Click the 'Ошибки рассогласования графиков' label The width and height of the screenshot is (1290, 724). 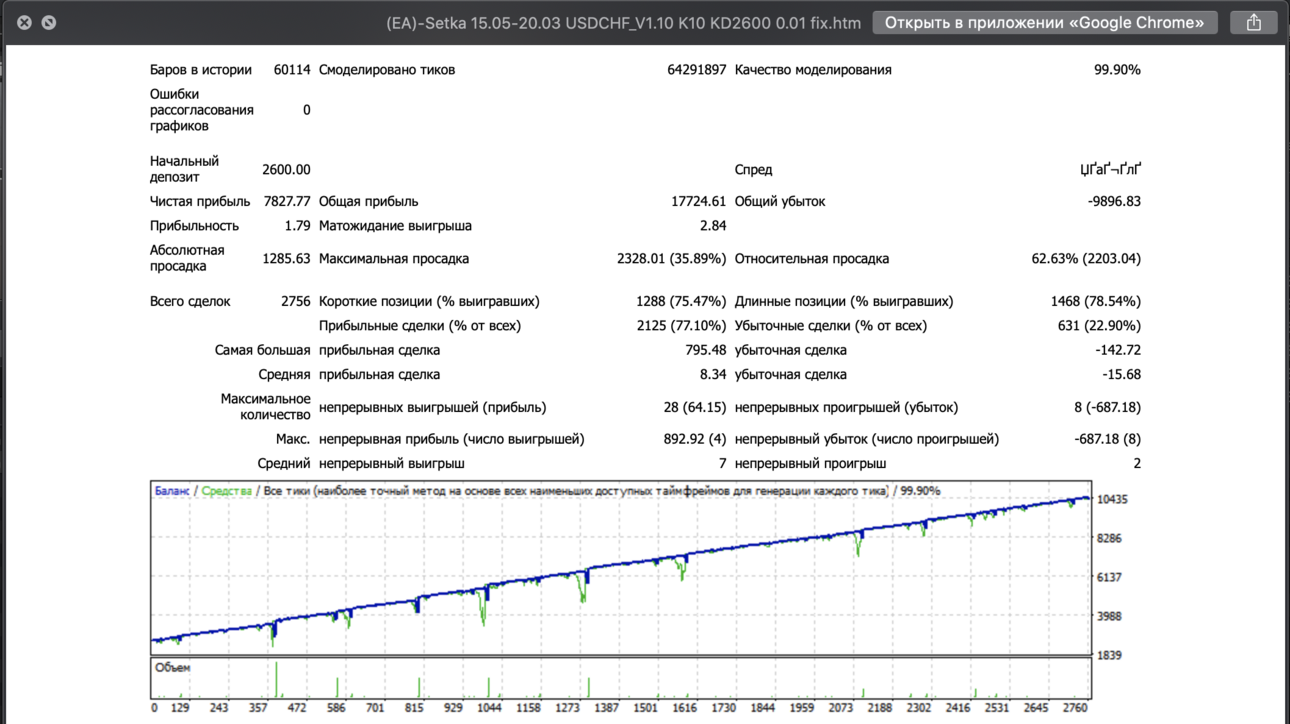[x=202, y=110]
